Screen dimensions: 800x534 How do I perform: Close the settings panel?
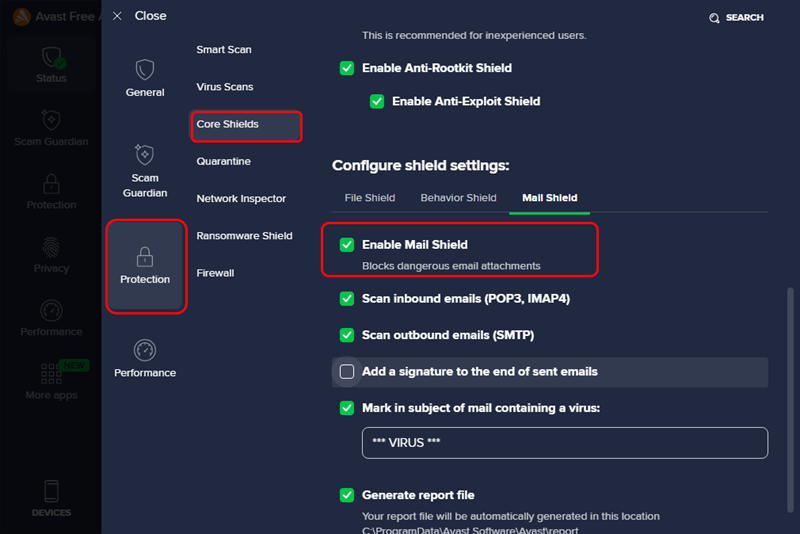click(x=140, y=16)
